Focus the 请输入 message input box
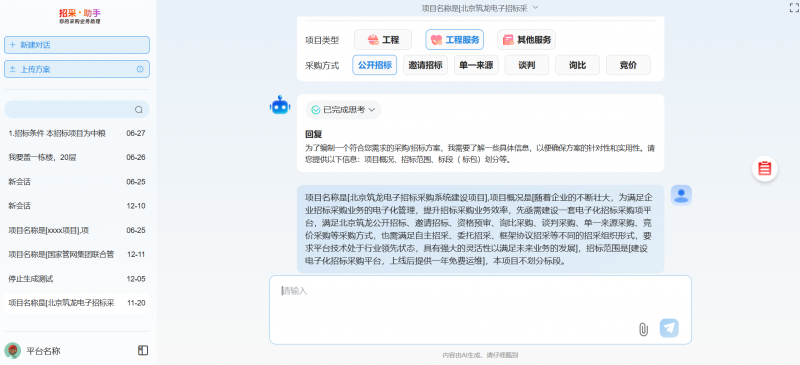The width and height of the screenshot is (800, 365). click(x=480, y=310)
